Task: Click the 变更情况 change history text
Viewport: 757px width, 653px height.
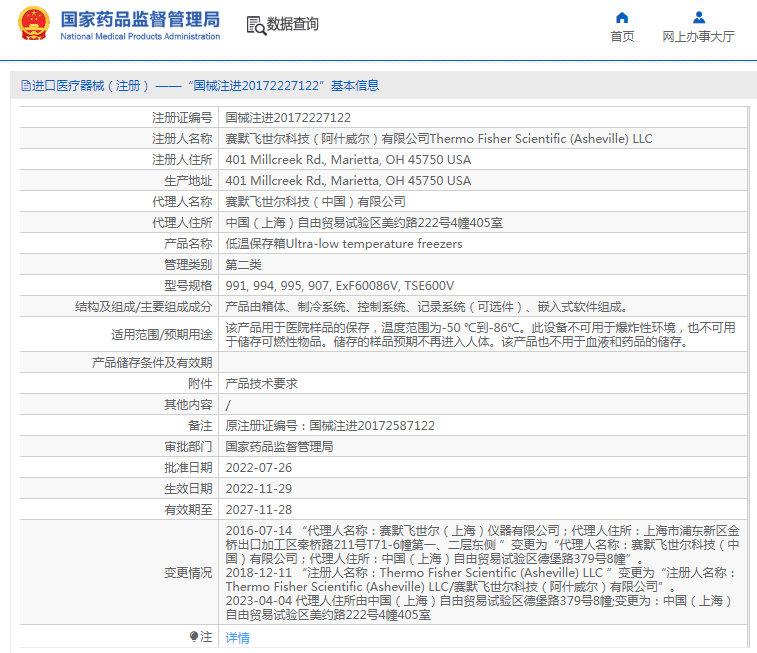Action: [188, 572]
